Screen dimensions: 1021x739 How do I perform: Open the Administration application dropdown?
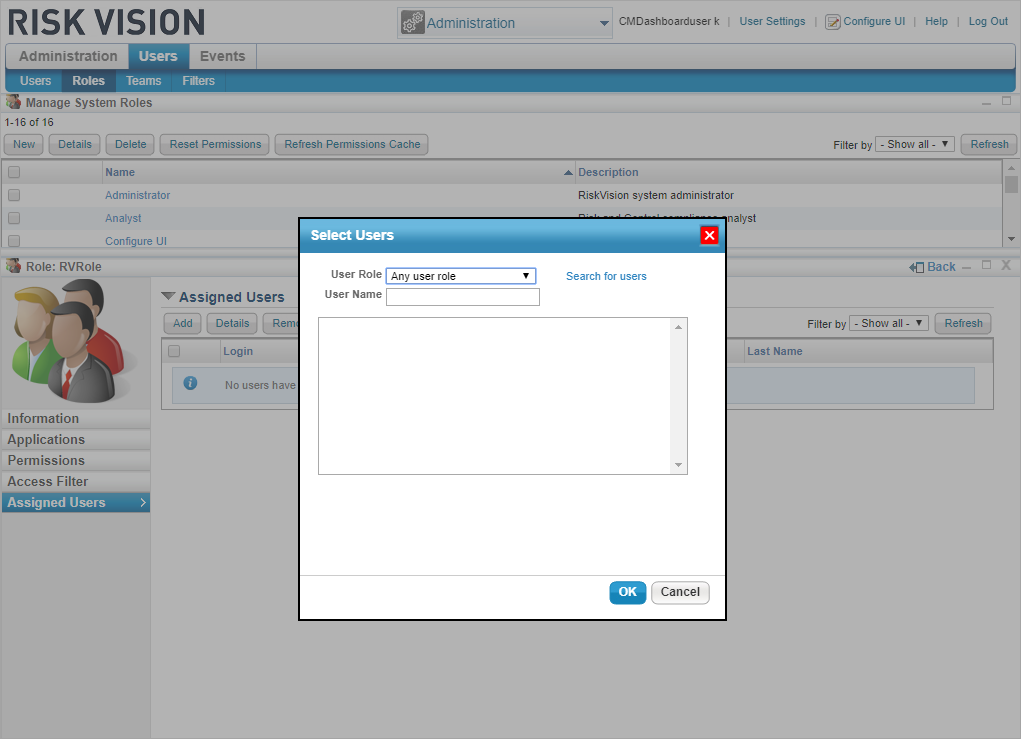click(x=505, y=23)
